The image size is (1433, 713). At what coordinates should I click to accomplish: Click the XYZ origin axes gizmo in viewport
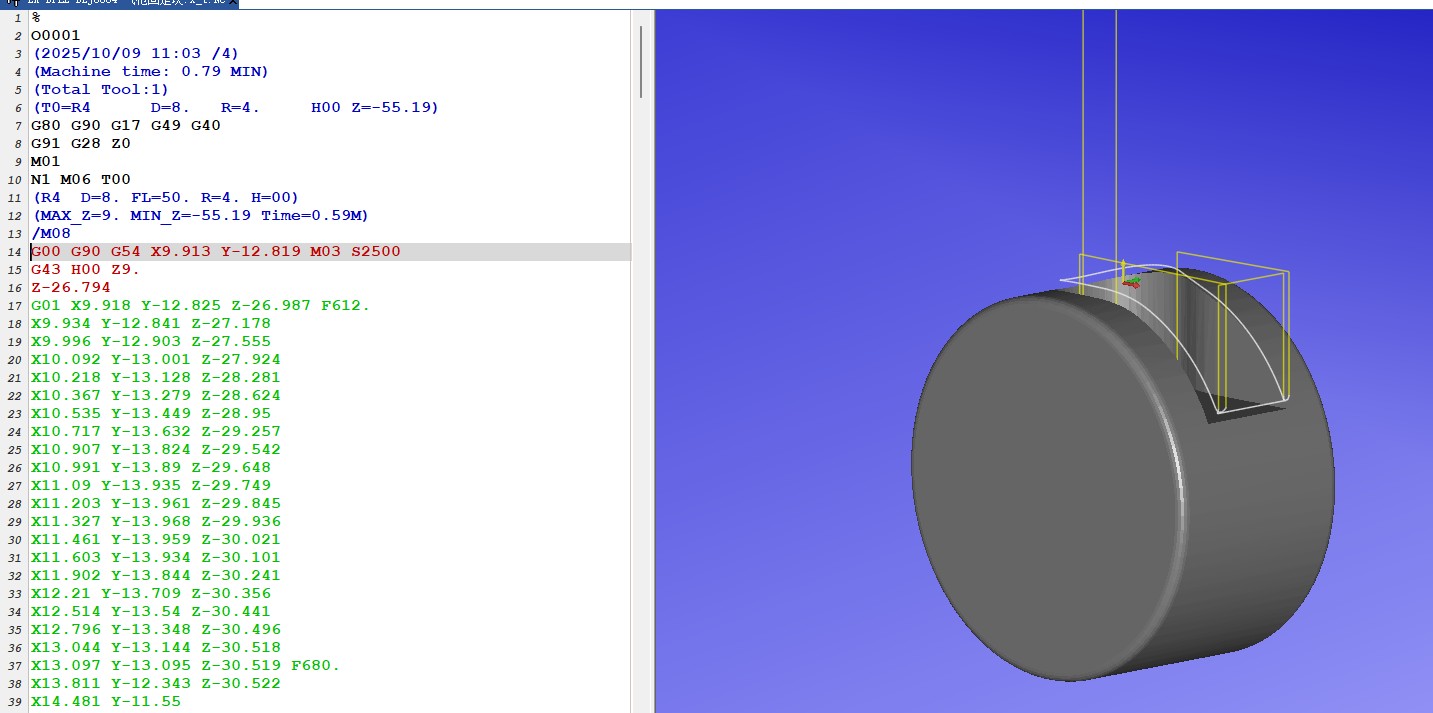click(x=1129, y=281)
